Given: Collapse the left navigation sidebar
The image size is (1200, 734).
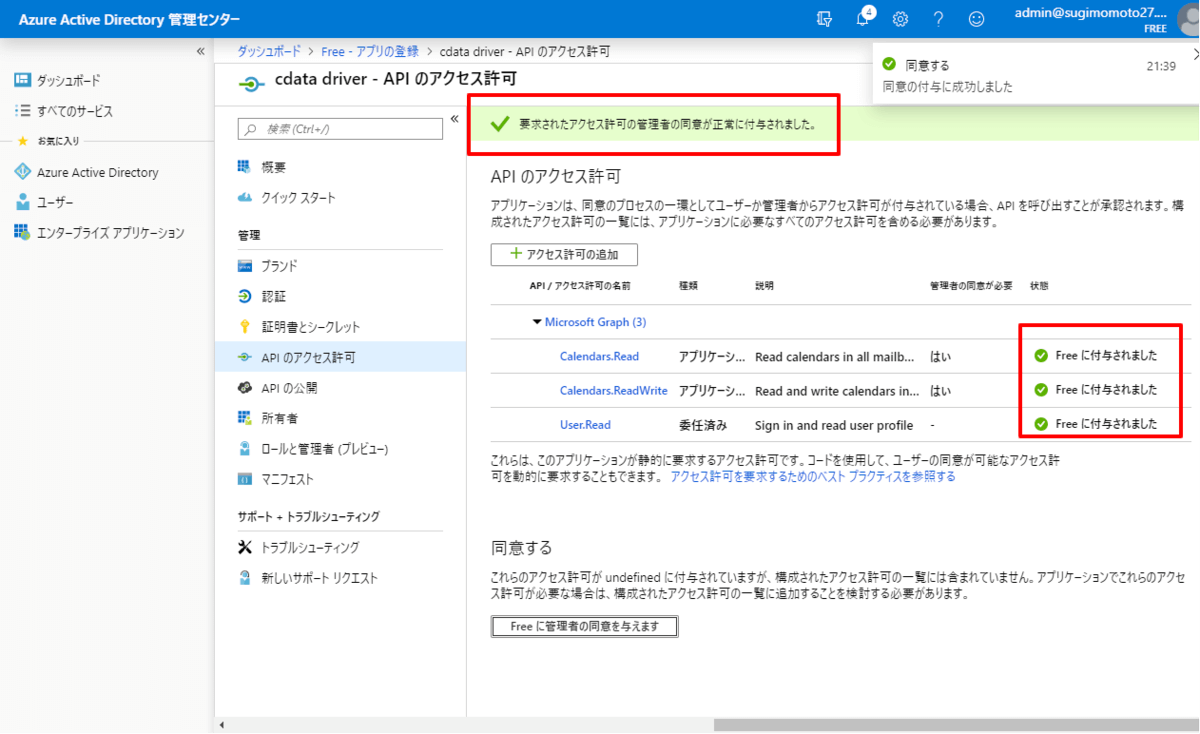Looking at the screenshot, I should pos(200,51).
